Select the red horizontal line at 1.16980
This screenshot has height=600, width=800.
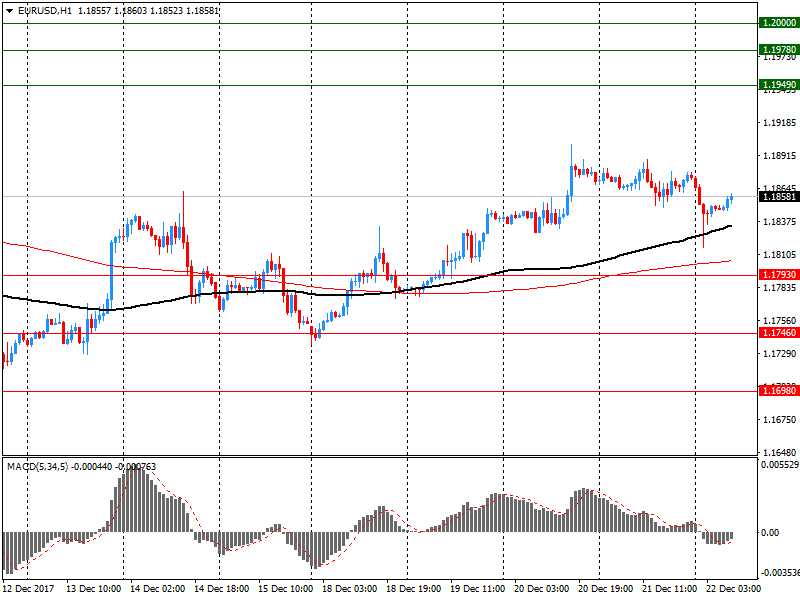pos(380,391)
